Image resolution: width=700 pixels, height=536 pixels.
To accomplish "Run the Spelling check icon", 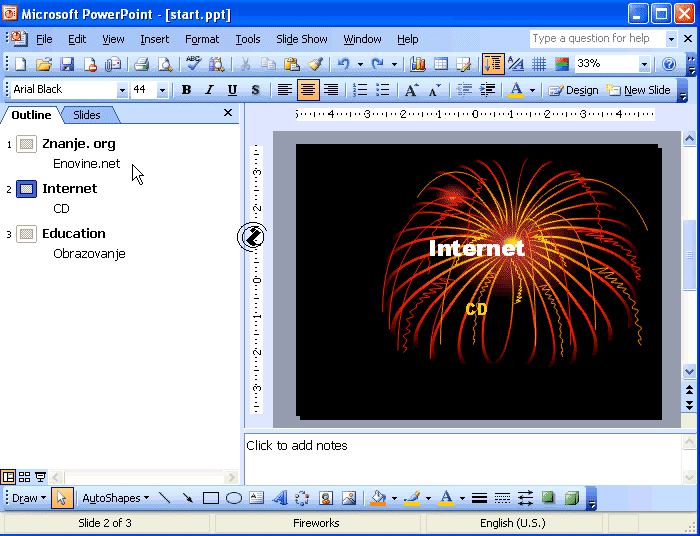I will tap(193, 64).
